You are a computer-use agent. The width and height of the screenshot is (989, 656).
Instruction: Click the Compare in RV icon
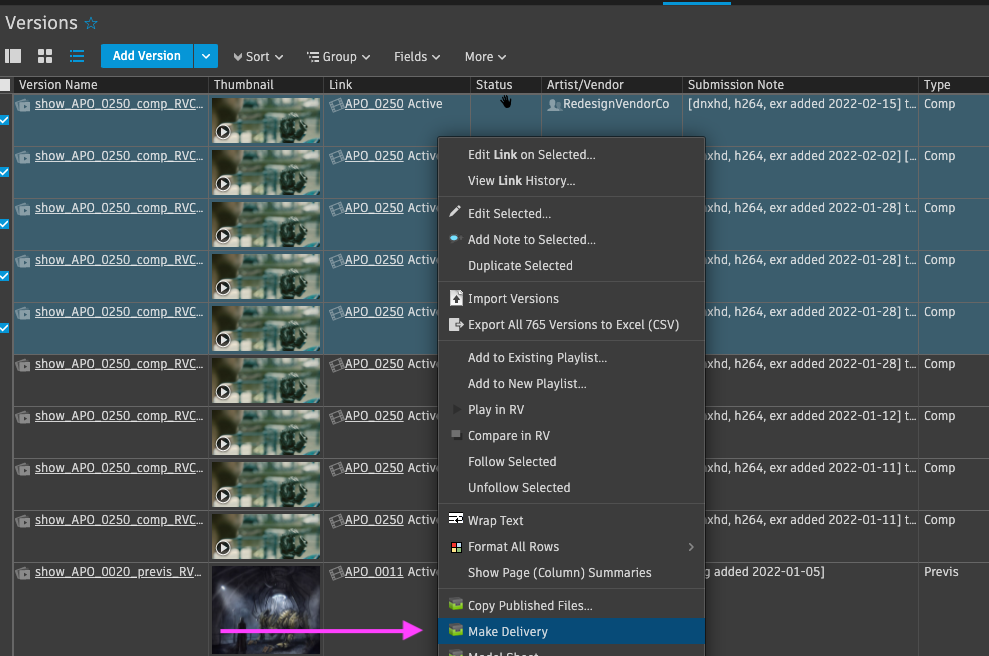(x=456, y=435)
